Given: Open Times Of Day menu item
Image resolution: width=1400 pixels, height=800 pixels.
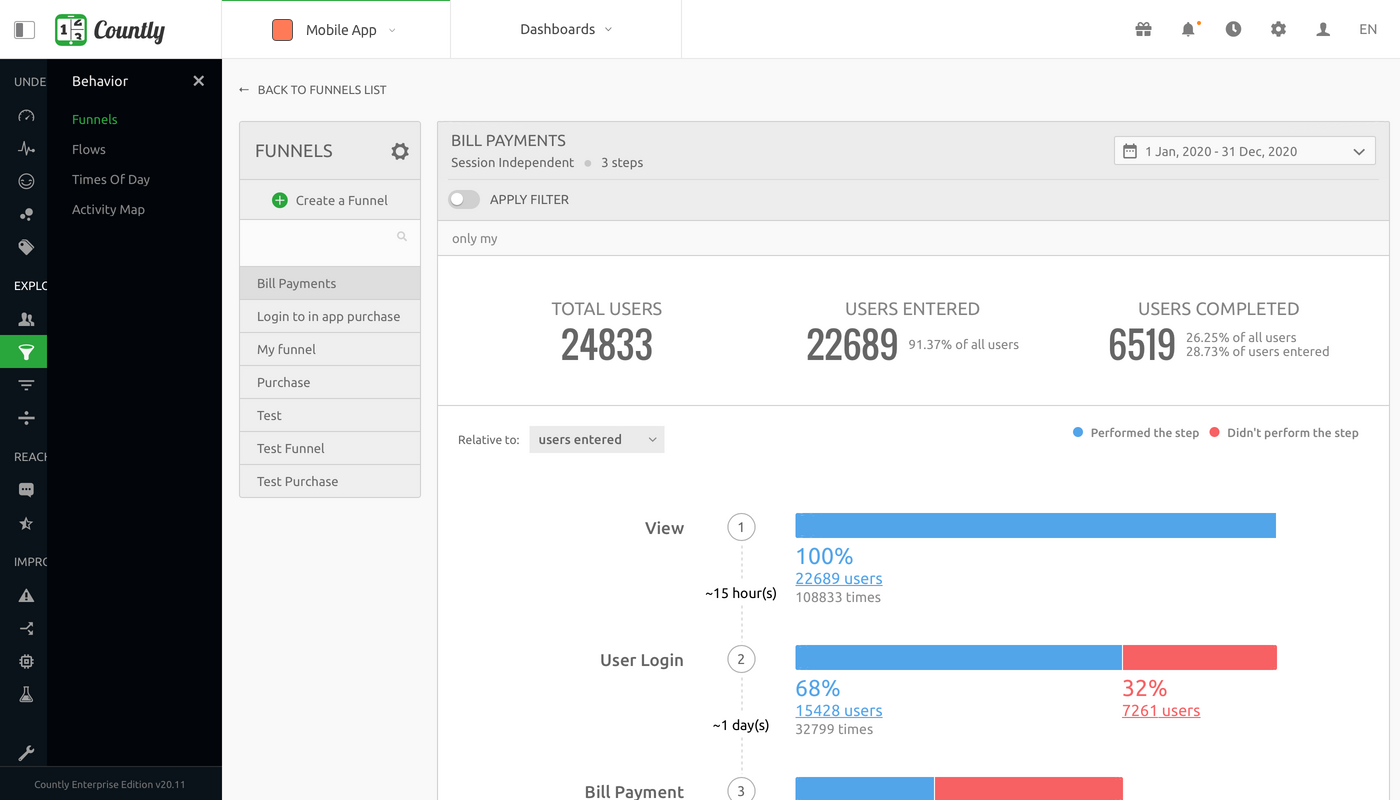Looking at the screenshot, I should click(x=111, y=179).
